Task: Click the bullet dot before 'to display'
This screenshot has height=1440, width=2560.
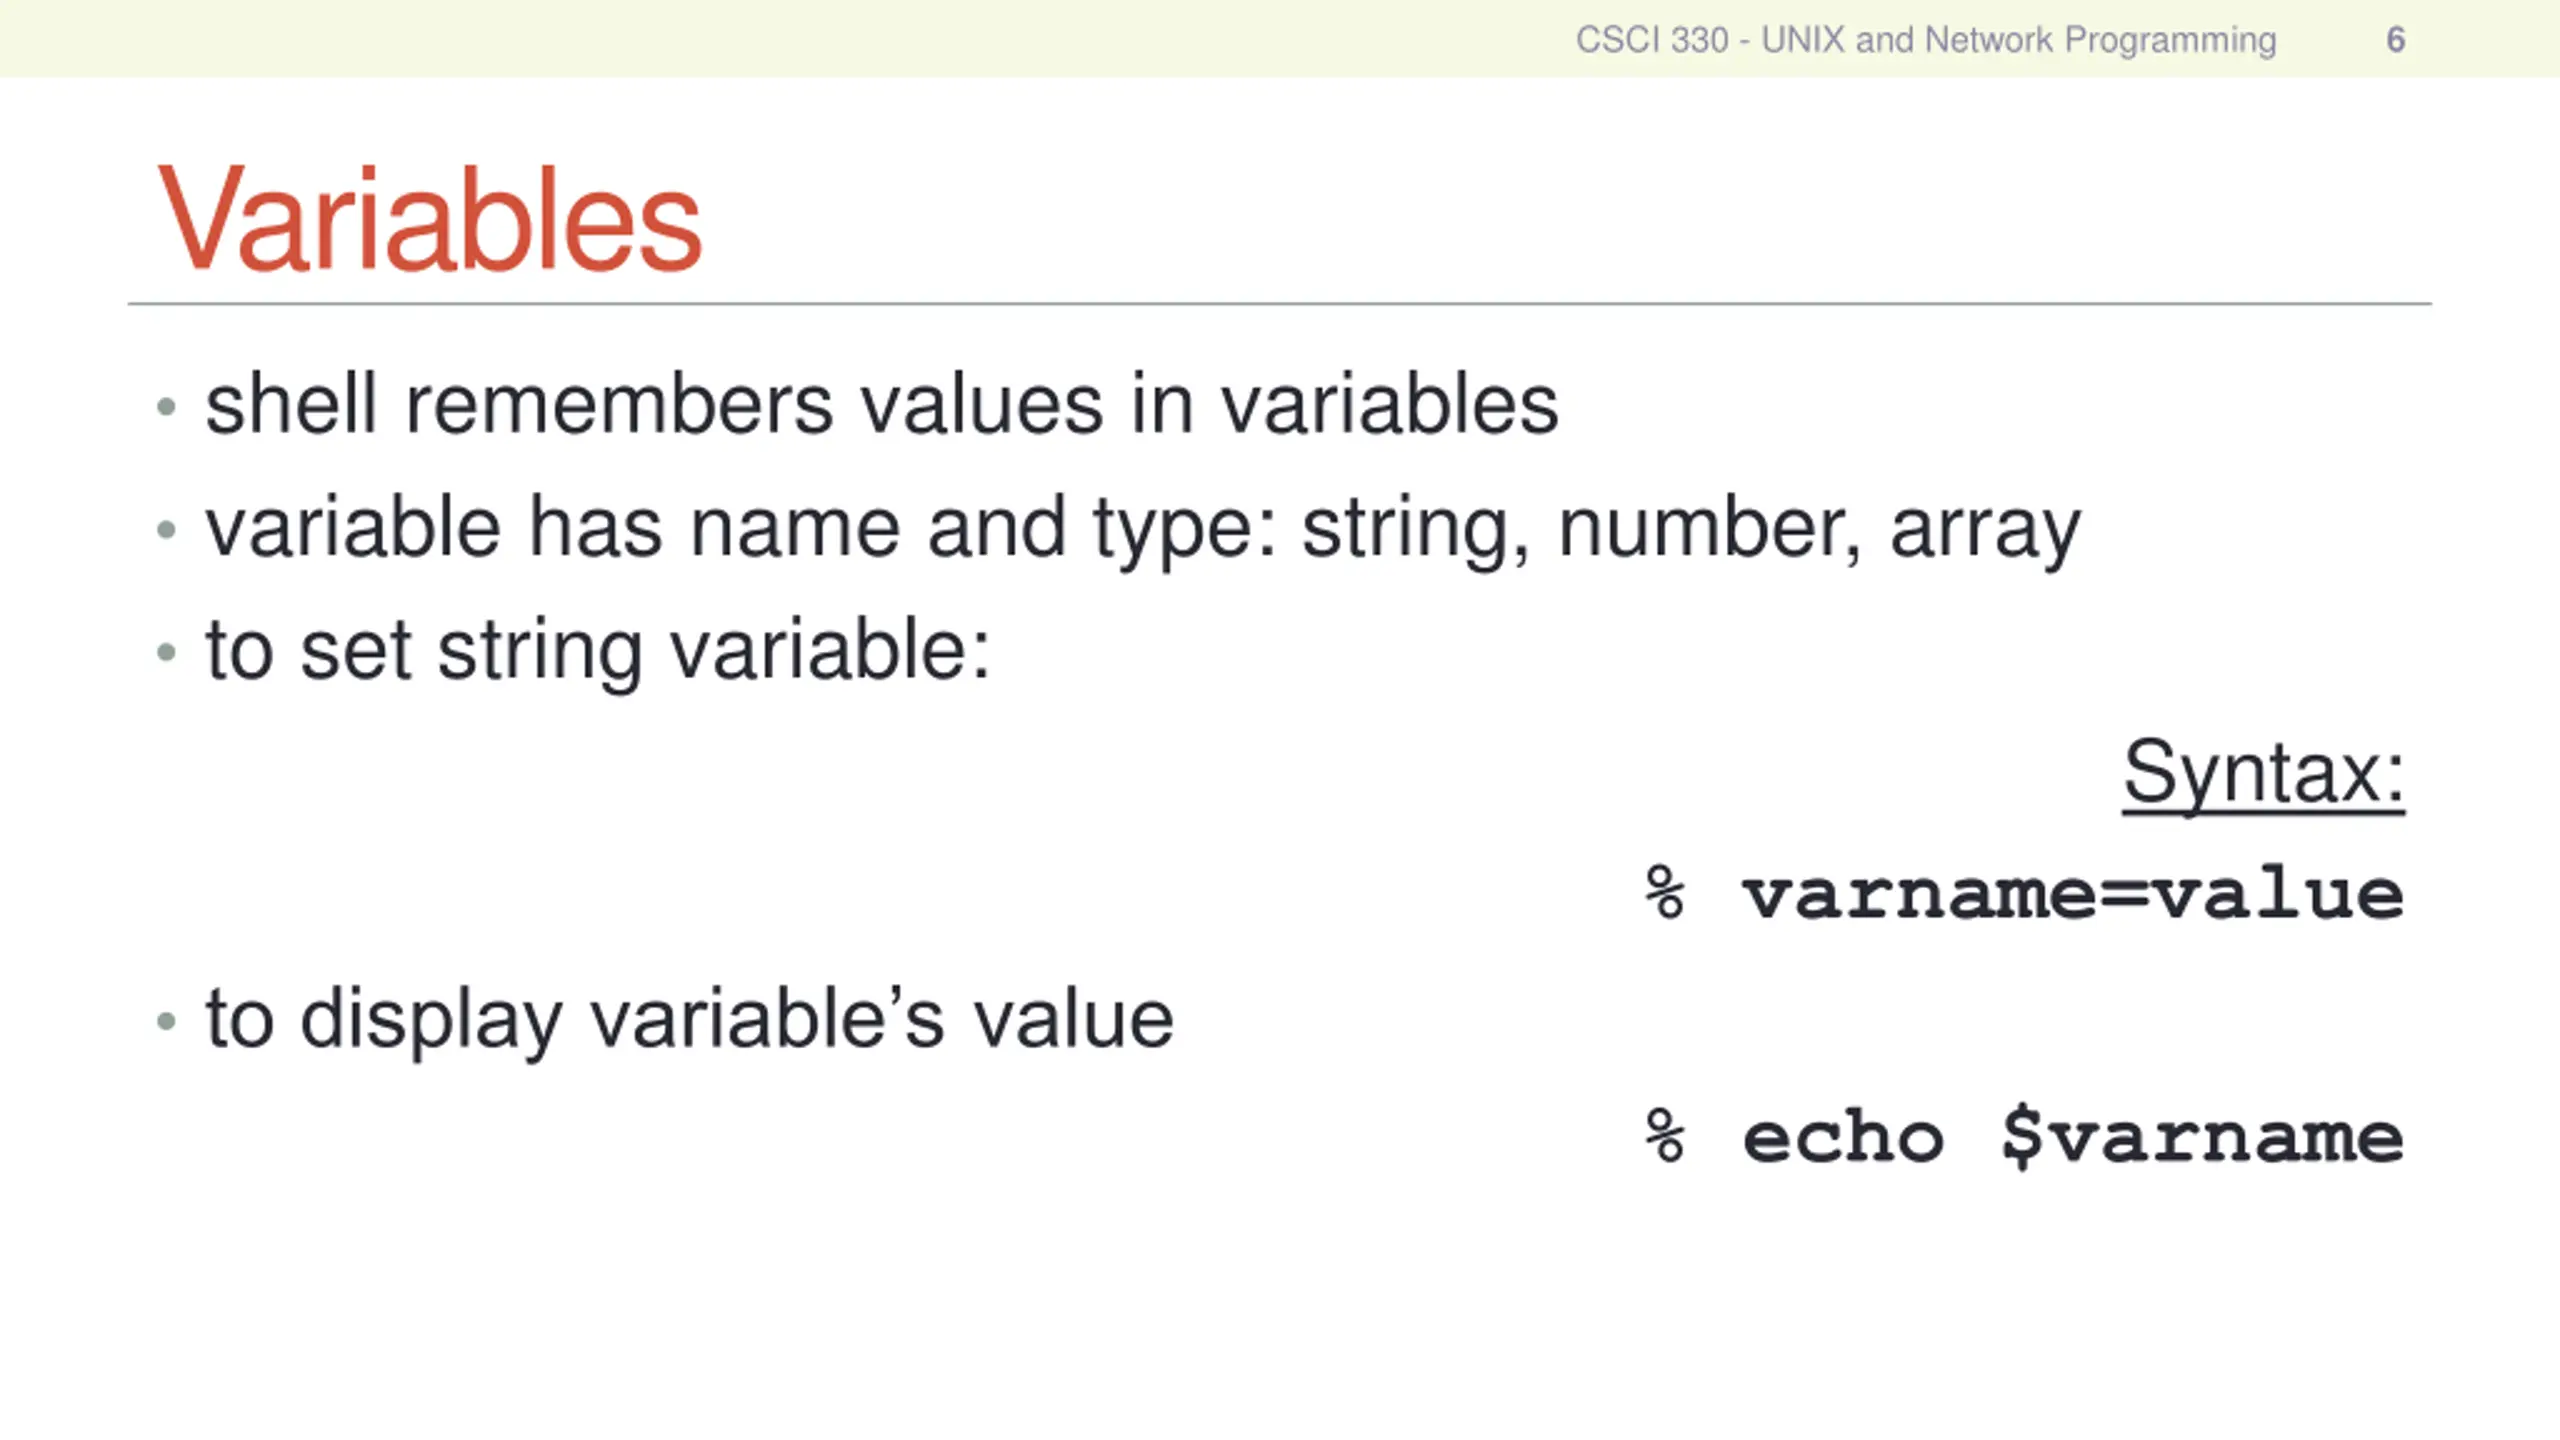Action: pyautogui.click(x=166, y=1022)
